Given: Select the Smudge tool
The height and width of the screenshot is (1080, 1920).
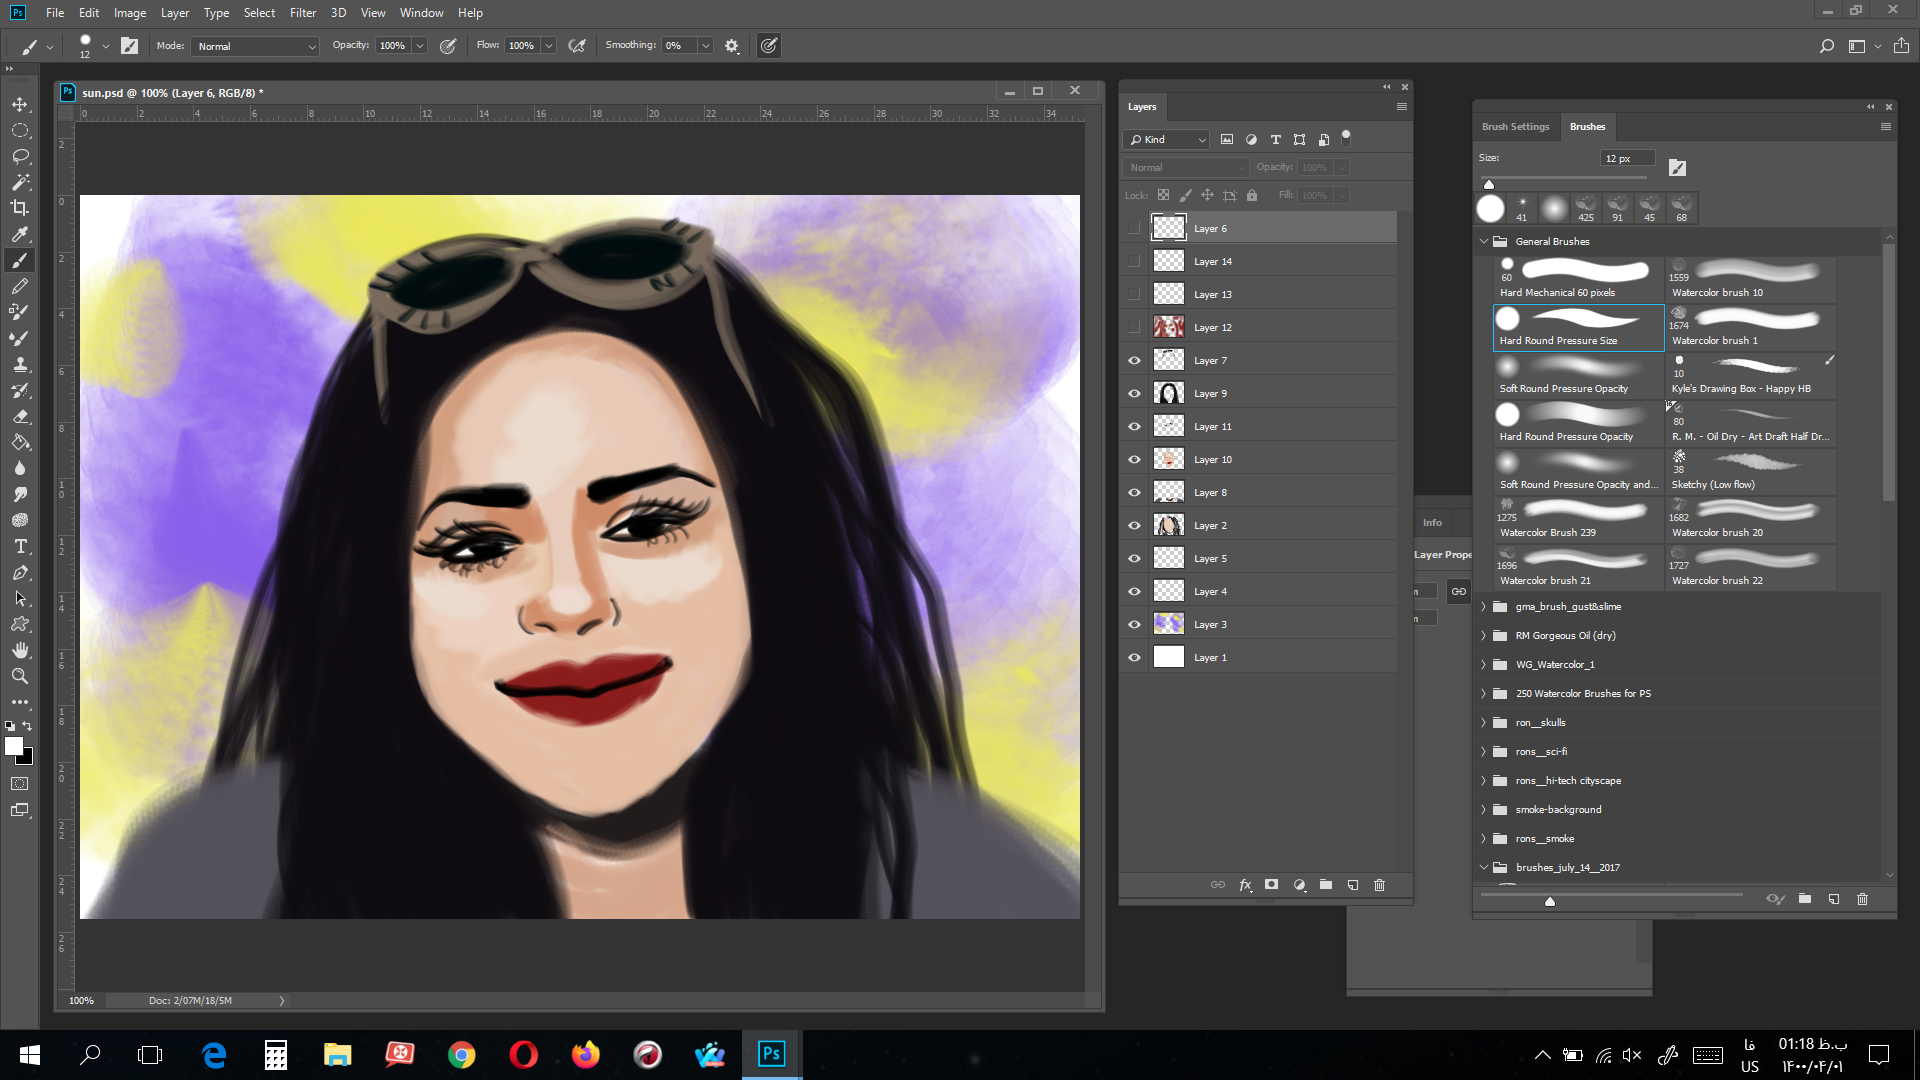Looking at the screenshot, I should coord(20,494).
